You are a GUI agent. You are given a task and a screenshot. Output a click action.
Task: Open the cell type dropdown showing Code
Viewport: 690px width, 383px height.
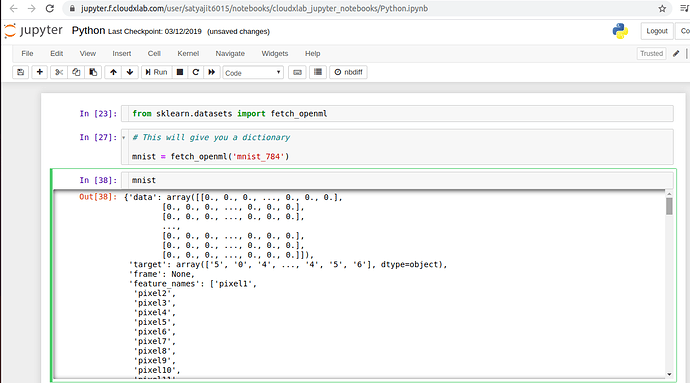pyautogui.click(x=253, y=73)
